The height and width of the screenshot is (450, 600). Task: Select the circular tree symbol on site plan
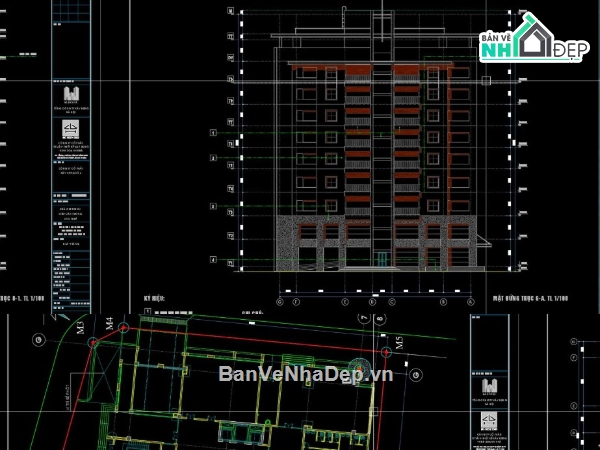pos(359,368)
